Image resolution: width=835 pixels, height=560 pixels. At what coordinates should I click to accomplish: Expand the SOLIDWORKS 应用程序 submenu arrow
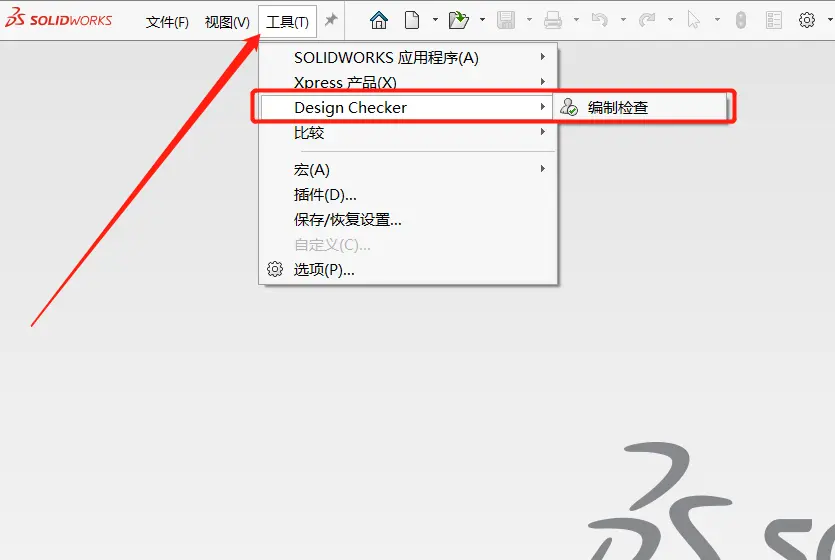pyautogui.click(x=543, y=56)
